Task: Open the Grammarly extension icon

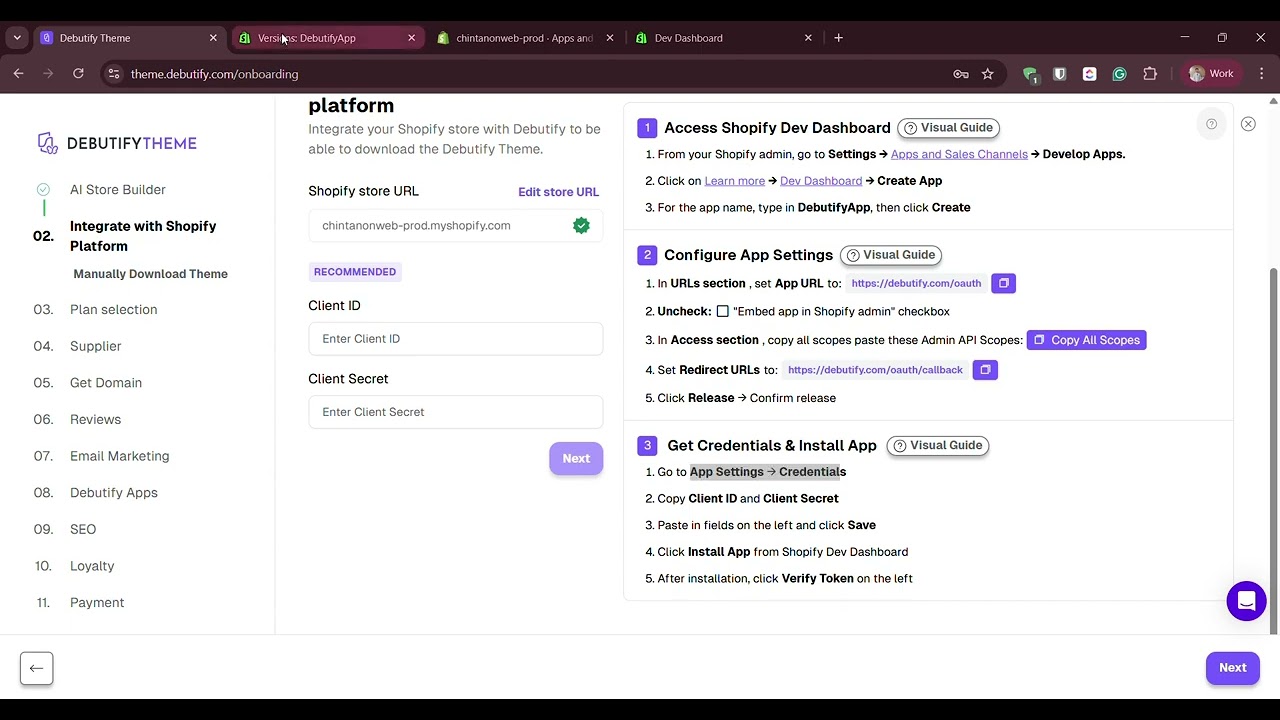Action: click(x=1120, y=74)
